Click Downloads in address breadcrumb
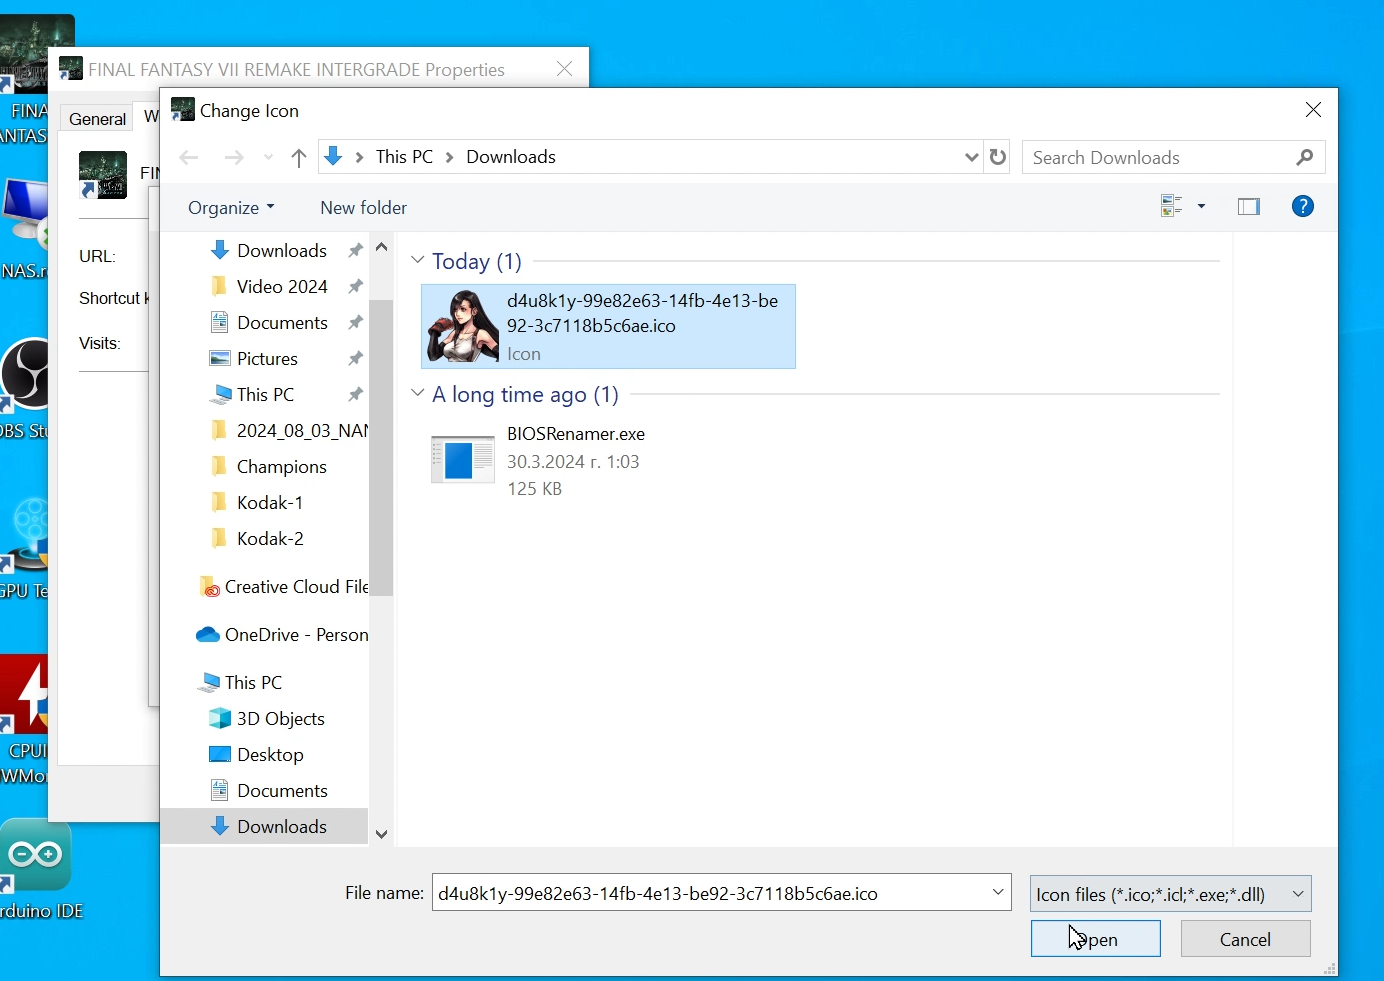This screenshot has width=1384, height=981. point(511,157)
